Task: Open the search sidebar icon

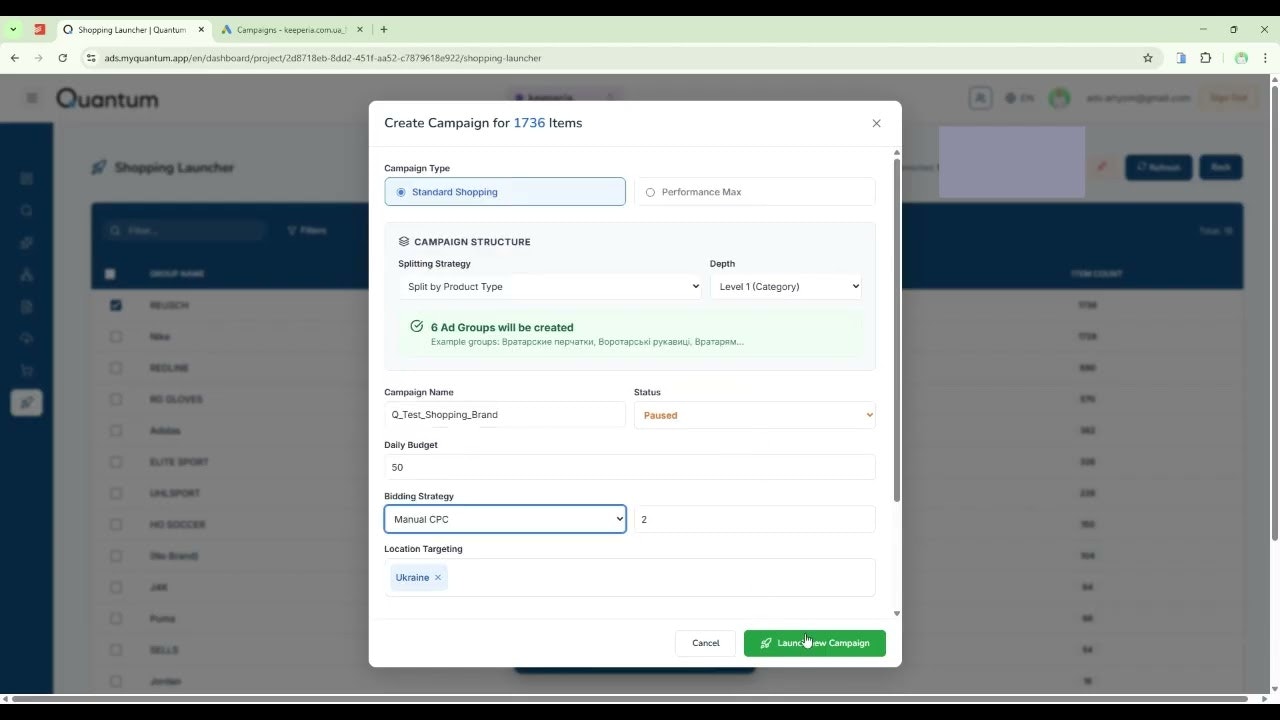Action: click(27, 210)
